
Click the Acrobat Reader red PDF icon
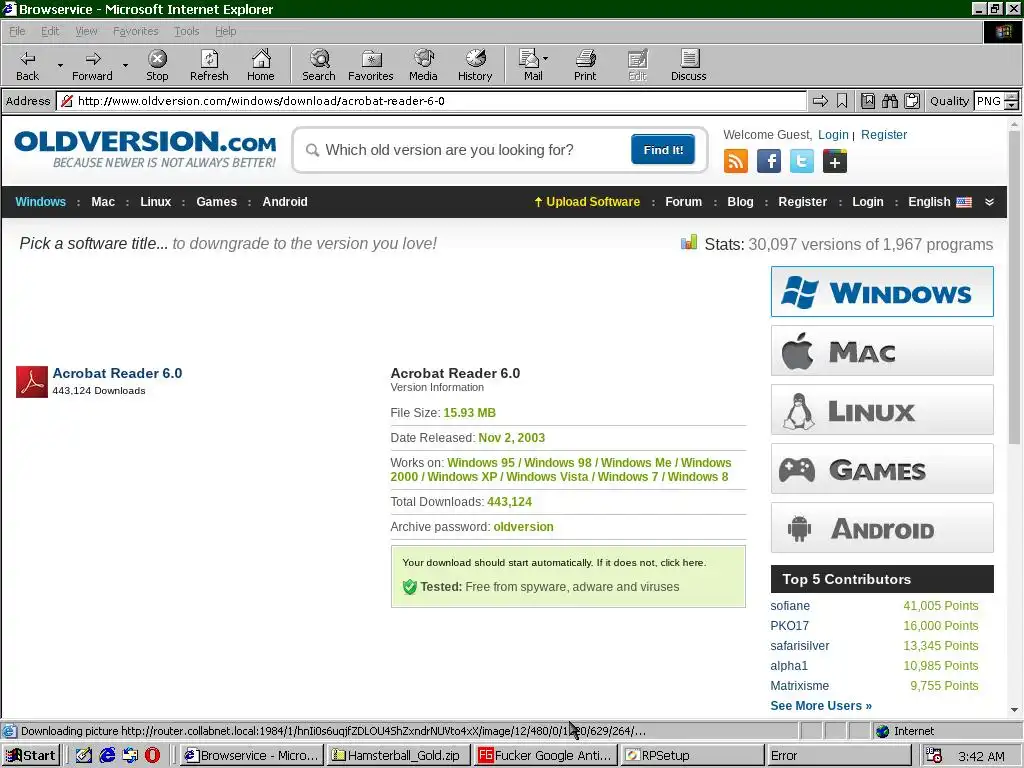coord(31,381)
